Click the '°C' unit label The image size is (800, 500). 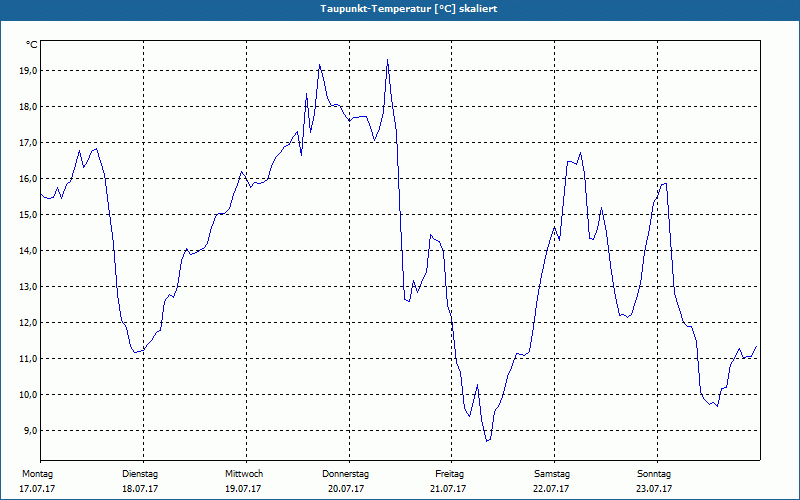(32, 45)
